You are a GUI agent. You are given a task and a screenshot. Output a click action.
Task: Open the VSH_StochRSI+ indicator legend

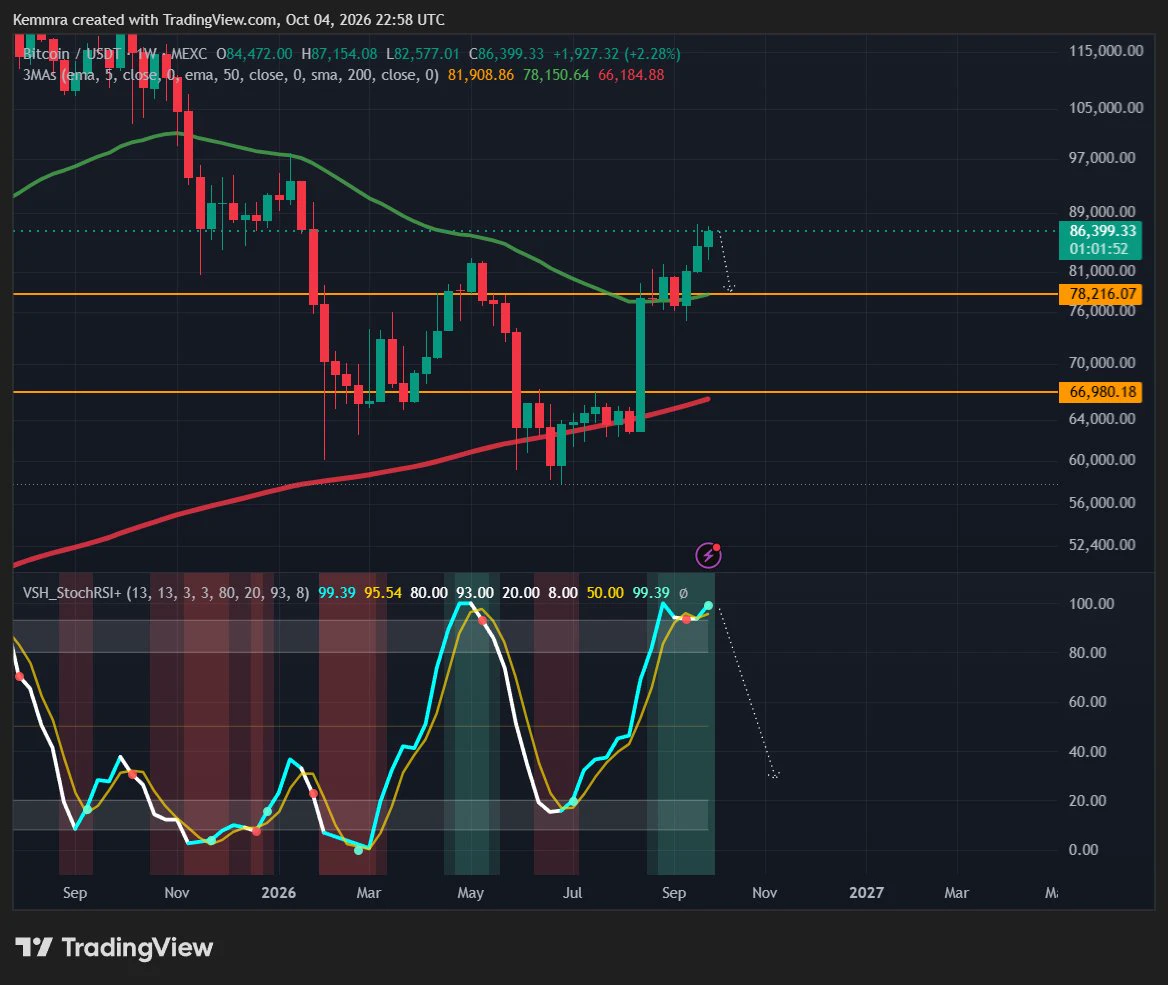click(x=166, y=592)
